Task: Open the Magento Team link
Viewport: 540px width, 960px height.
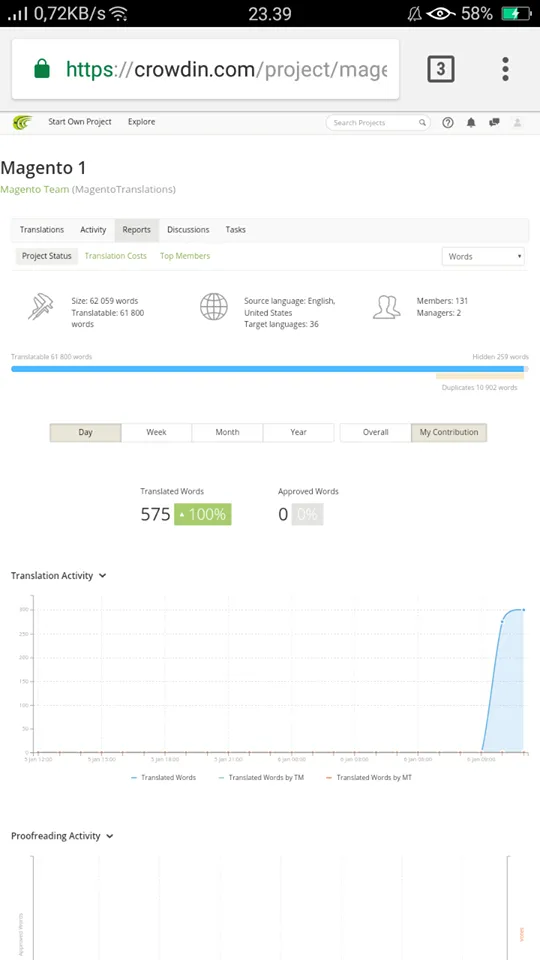Action: (34, 189)
